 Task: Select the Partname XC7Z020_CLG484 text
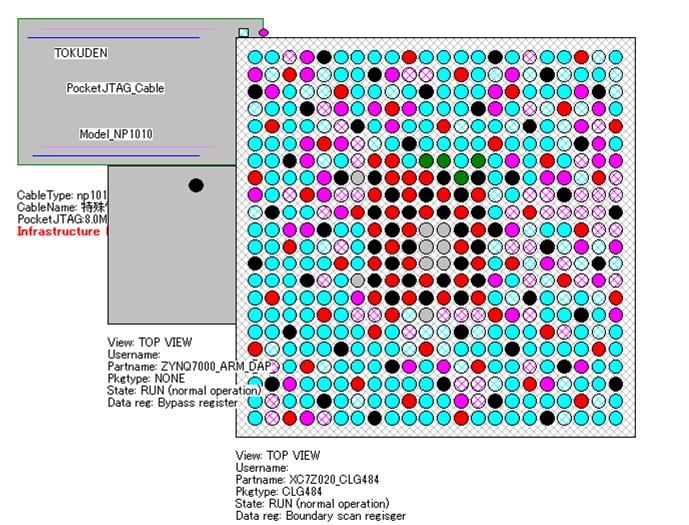[309, 480]
